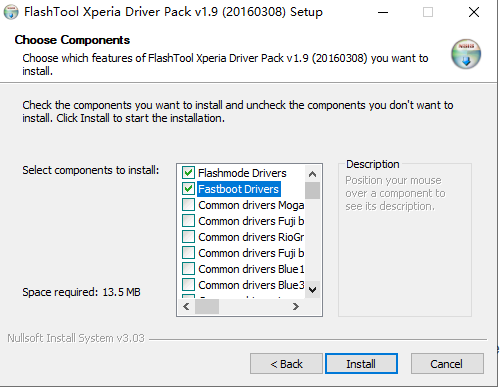Image resolution: width=504 pixels, height=390 pixels.
Task: Cancel the driver pack setup
Action: click(x=447, y=364)
